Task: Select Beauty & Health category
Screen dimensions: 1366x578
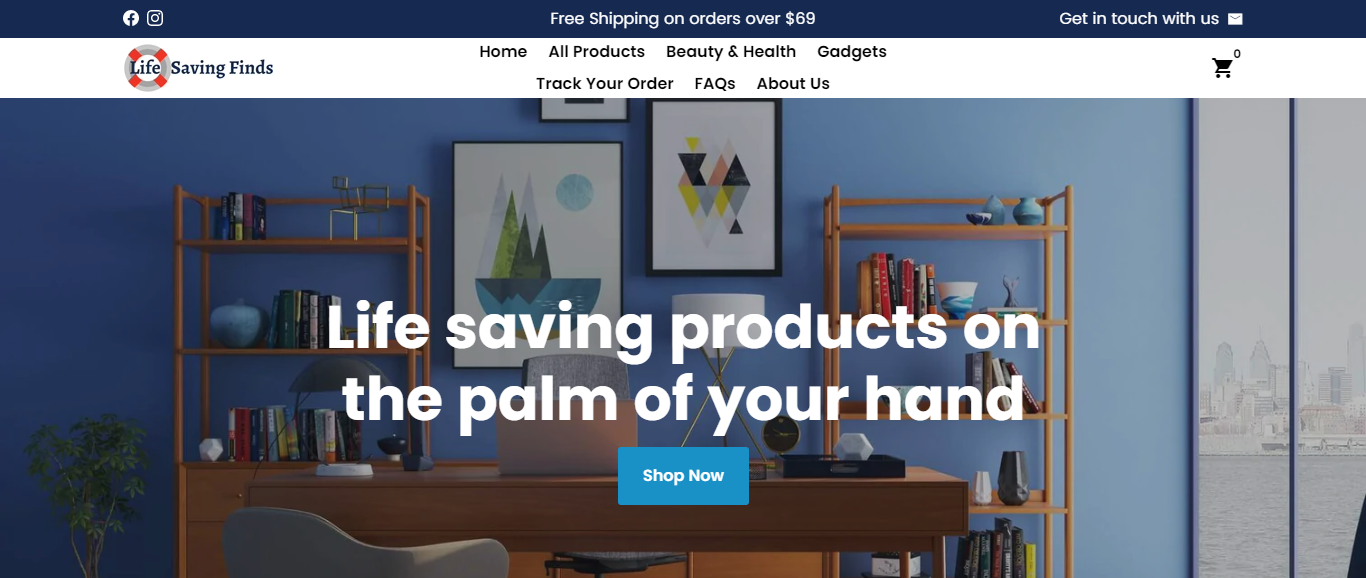Action: pos(731,52)
